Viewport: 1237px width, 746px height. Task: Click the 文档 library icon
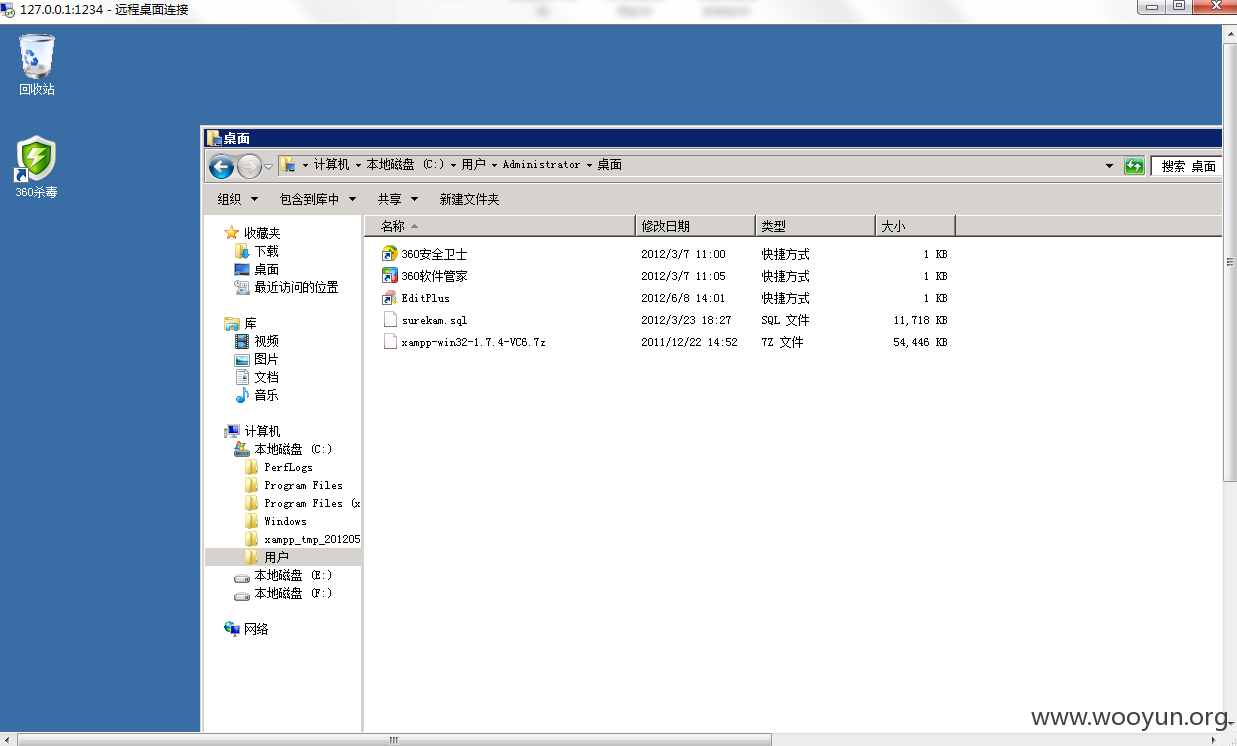(242, 377)
